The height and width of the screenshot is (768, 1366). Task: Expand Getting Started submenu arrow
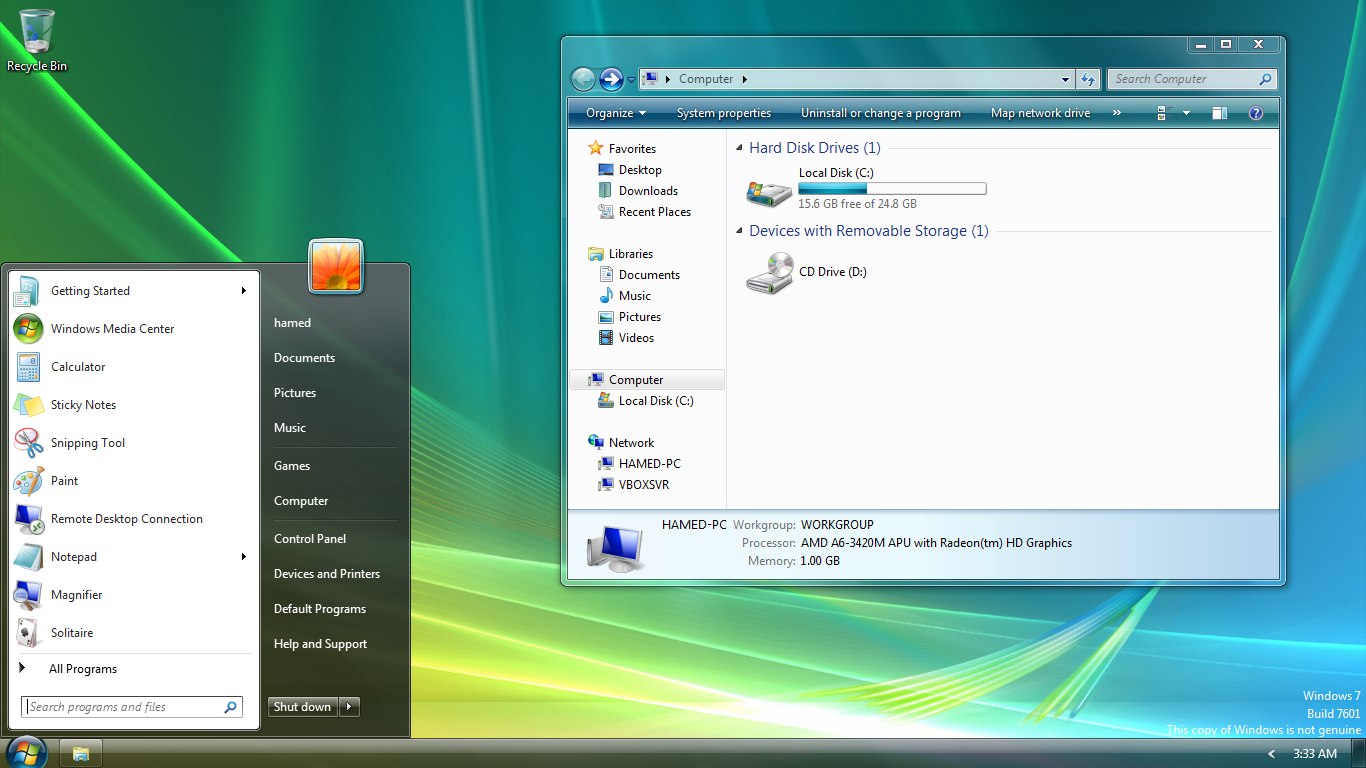click(x=243, y=291)
